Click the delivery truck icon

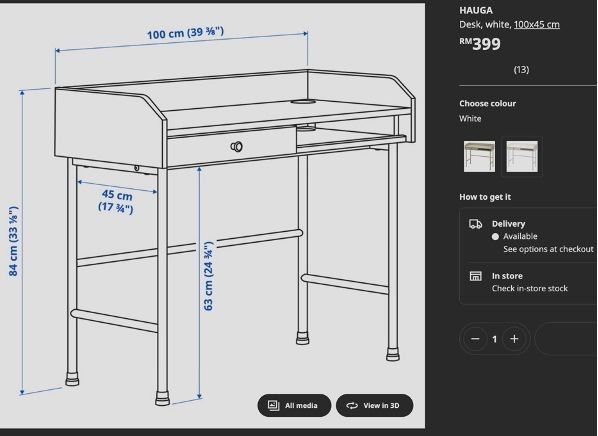tap(476, 224)
